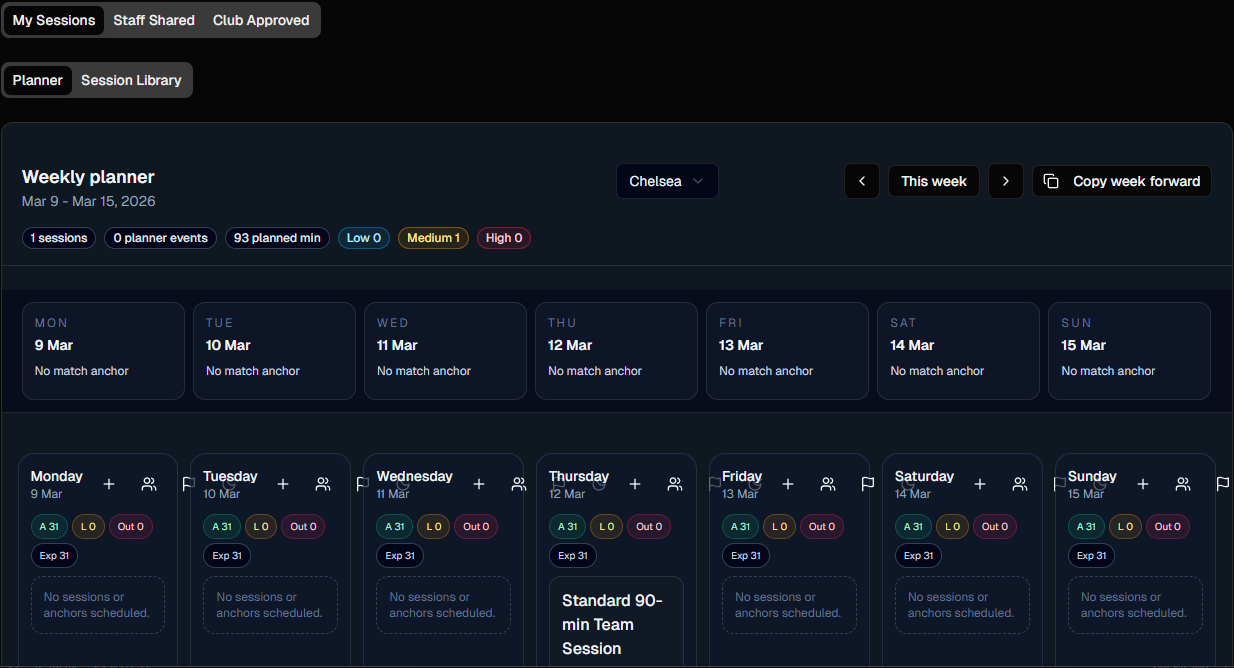This screenshot has width=1234, height=668.
Task: Open the Chelsea team dropdown
Action: (667, 181)
